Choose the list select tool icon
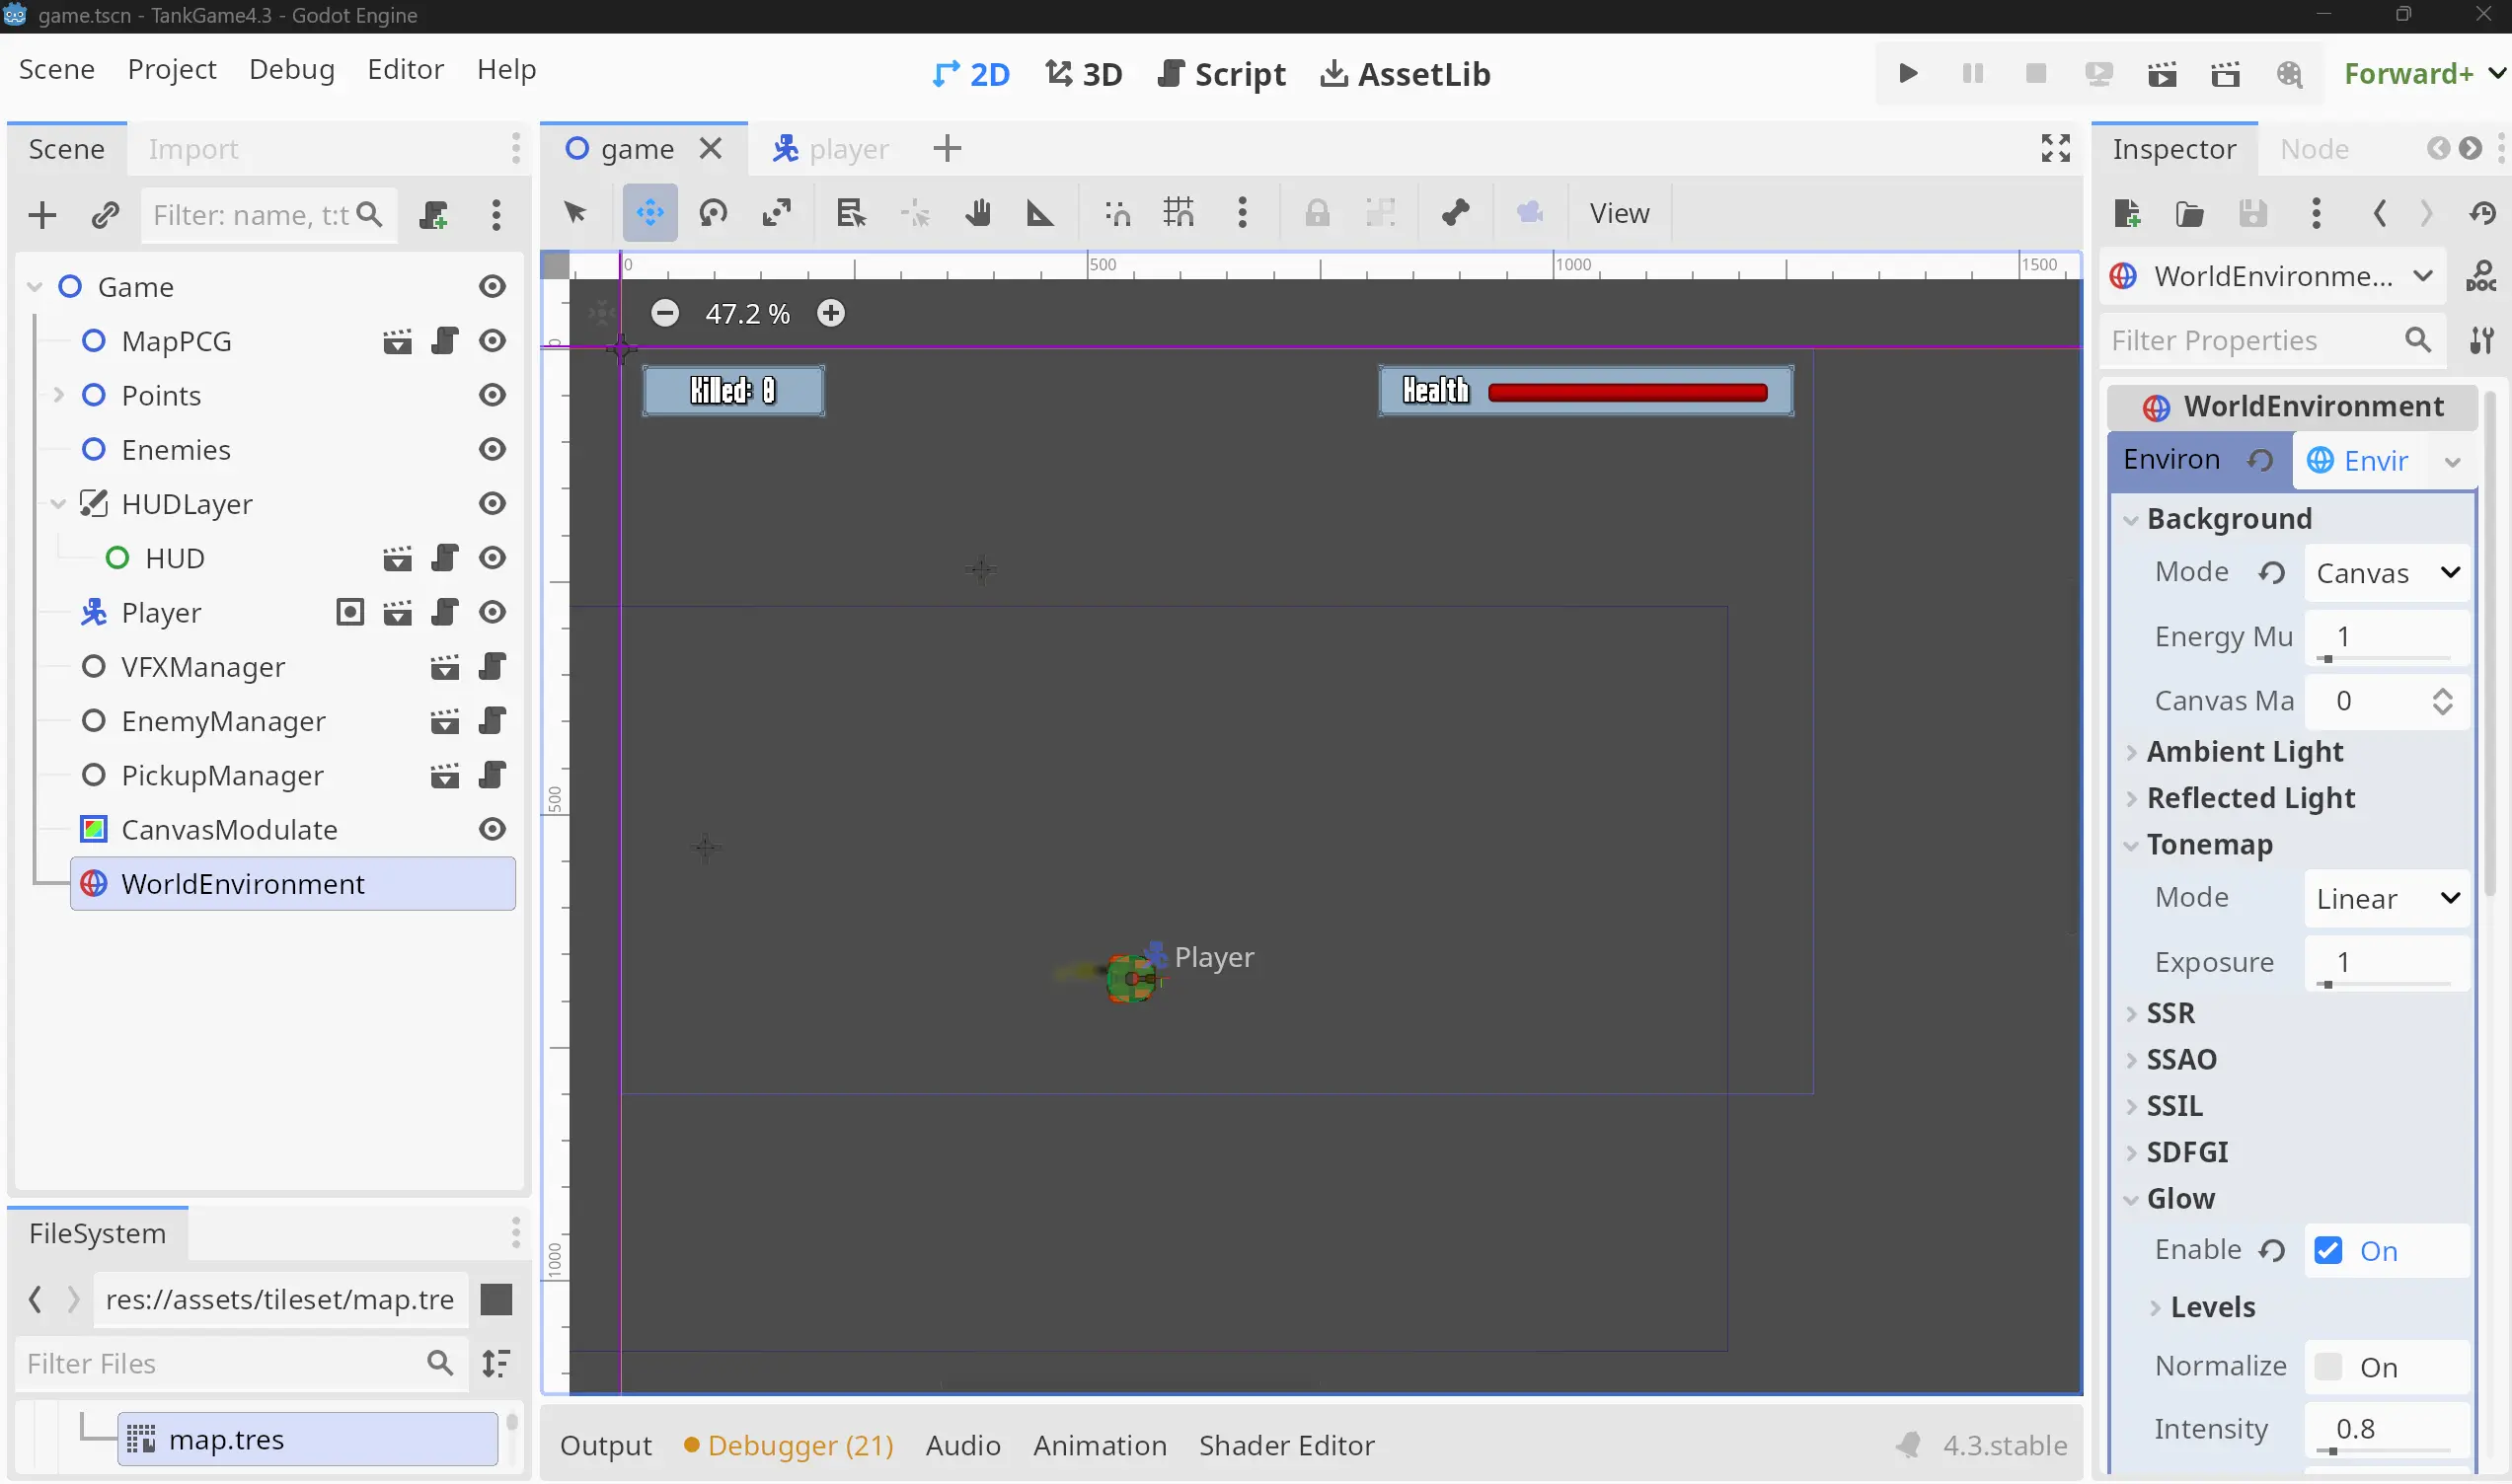This screenshot has width=2512, height=1484. pyautogui.click(x=850, y=212)
